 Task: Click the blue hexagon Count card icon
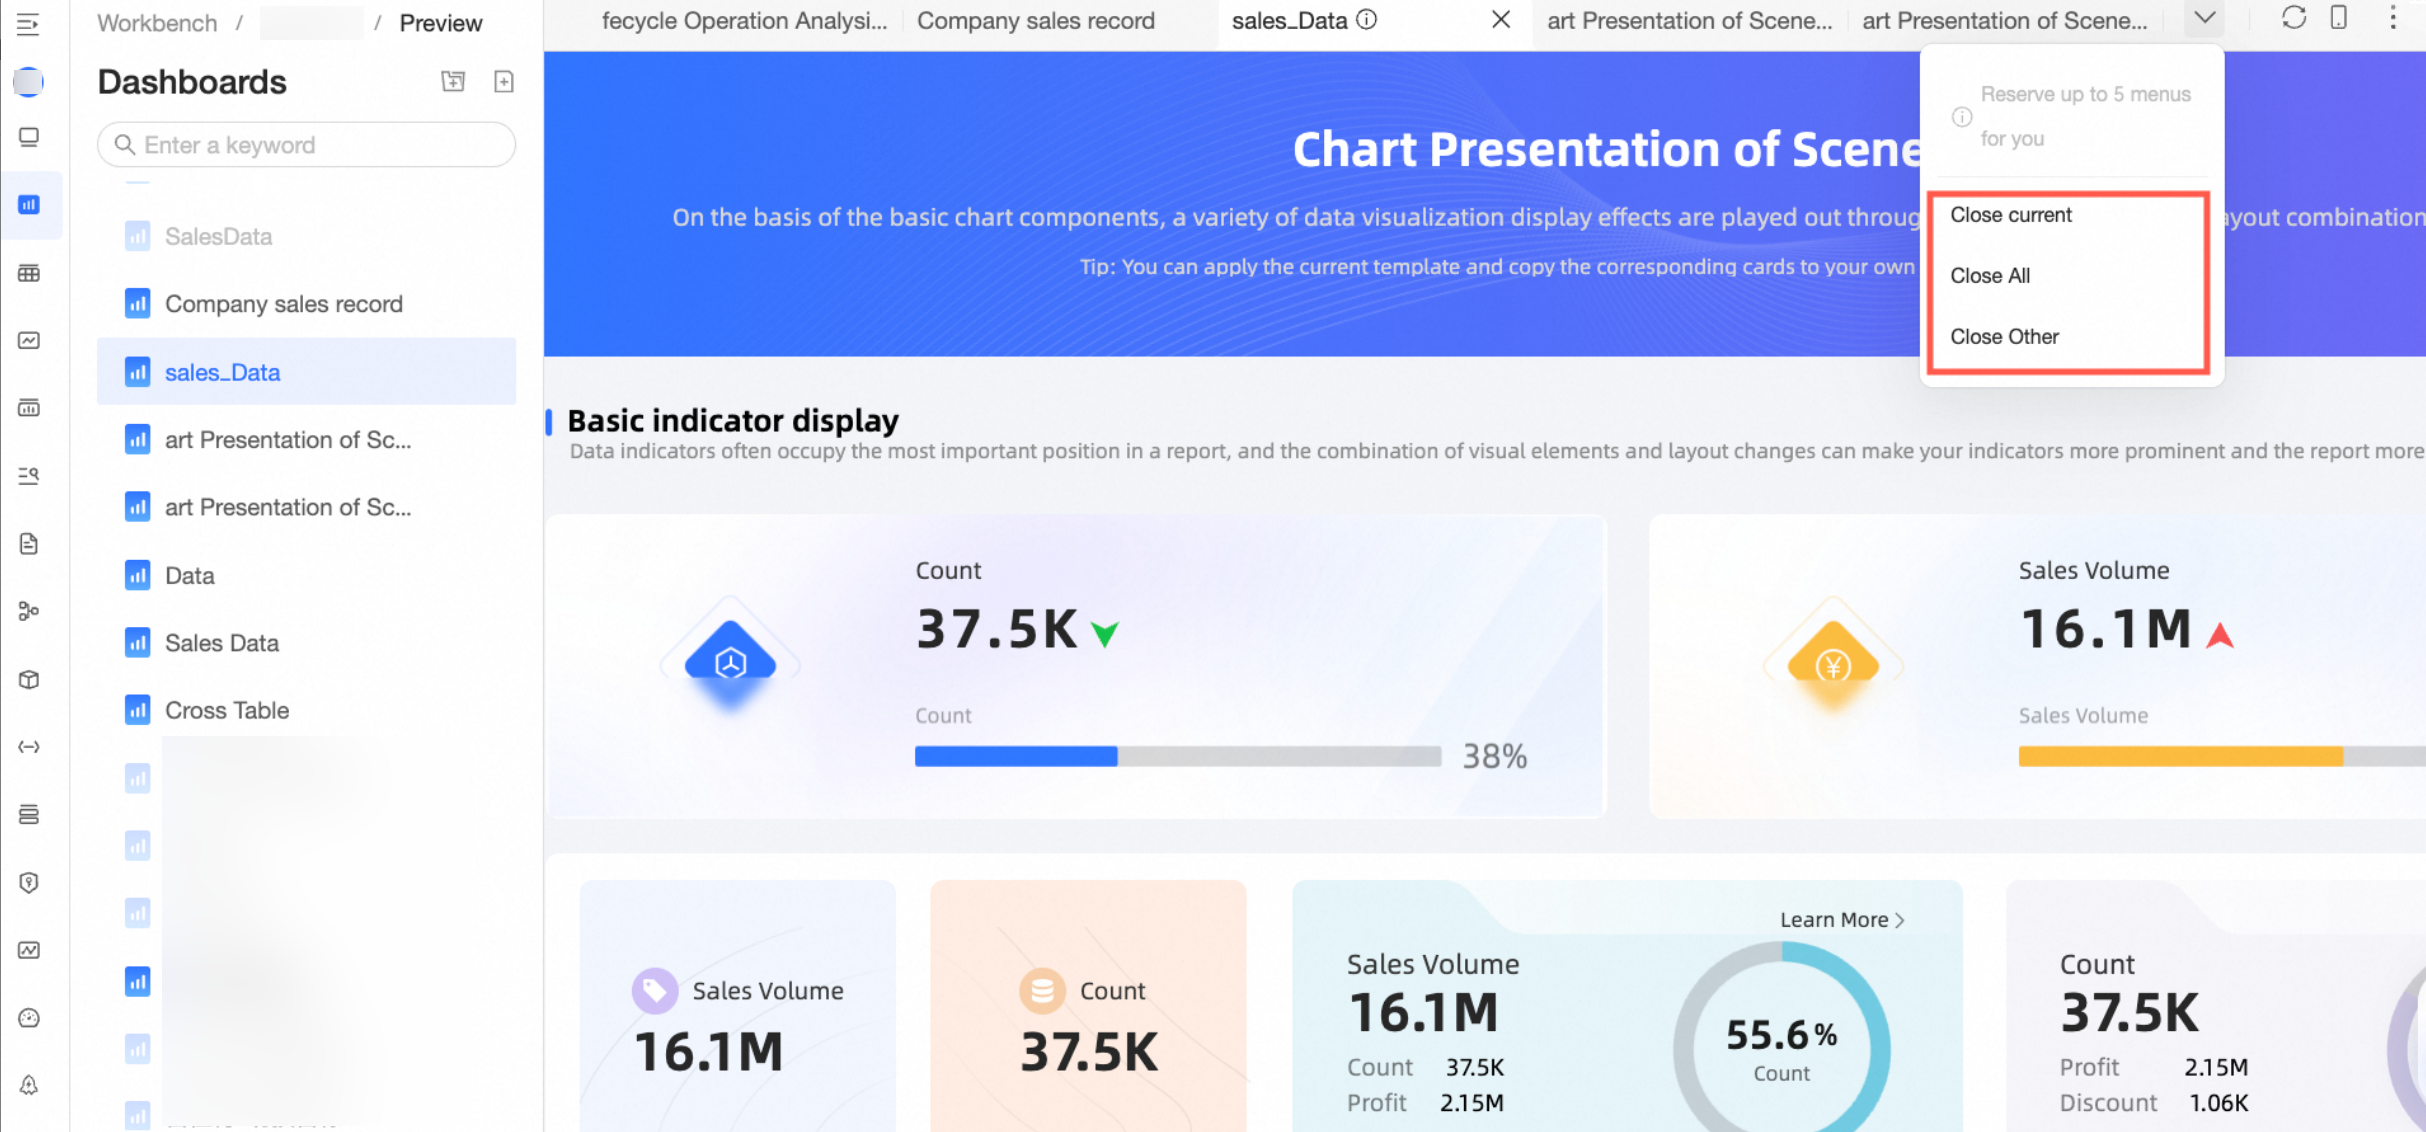730,661
